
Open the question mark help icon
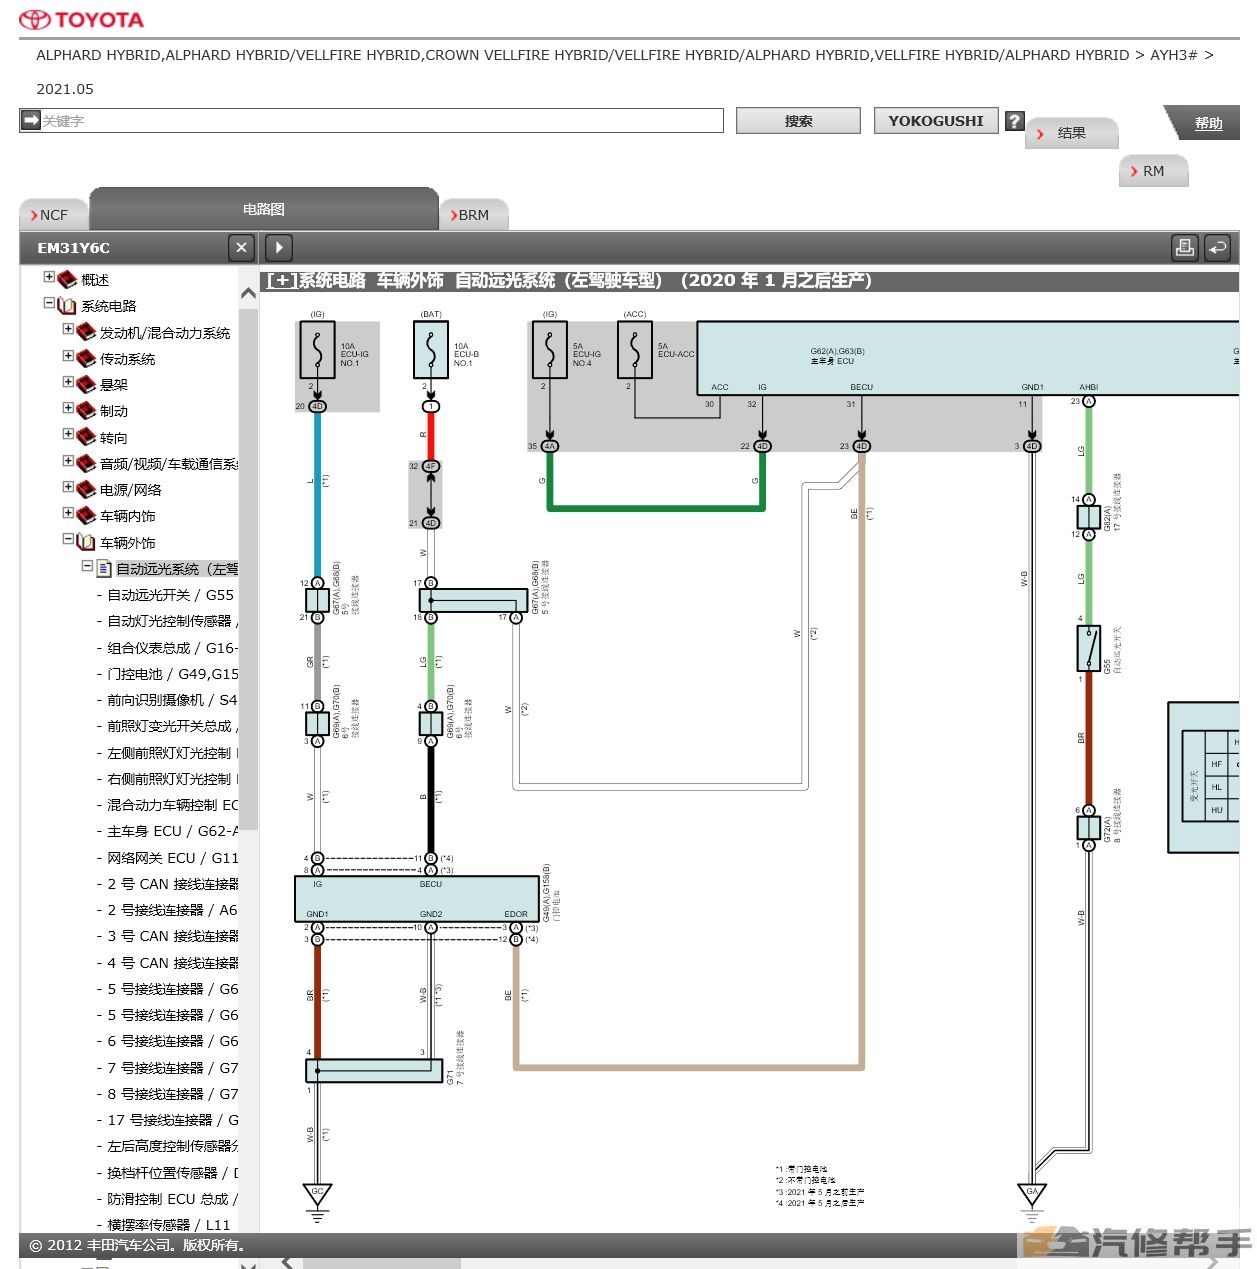(x=1014, y=120)
